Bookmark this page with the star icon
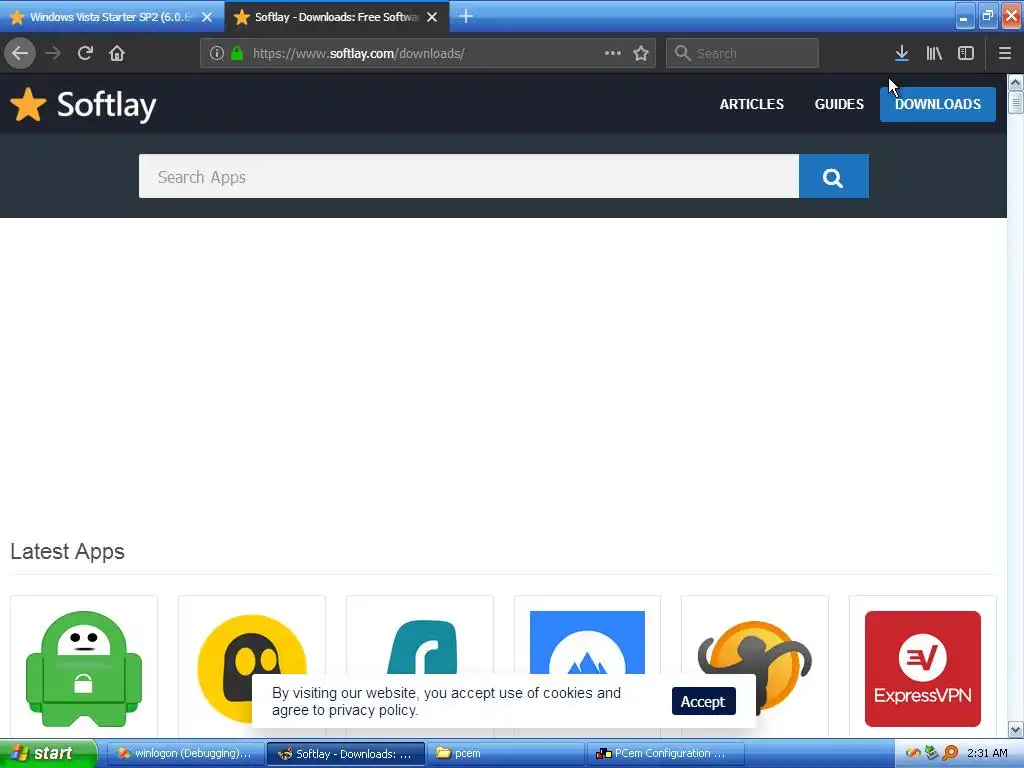1024x768 pixels. 641,53
